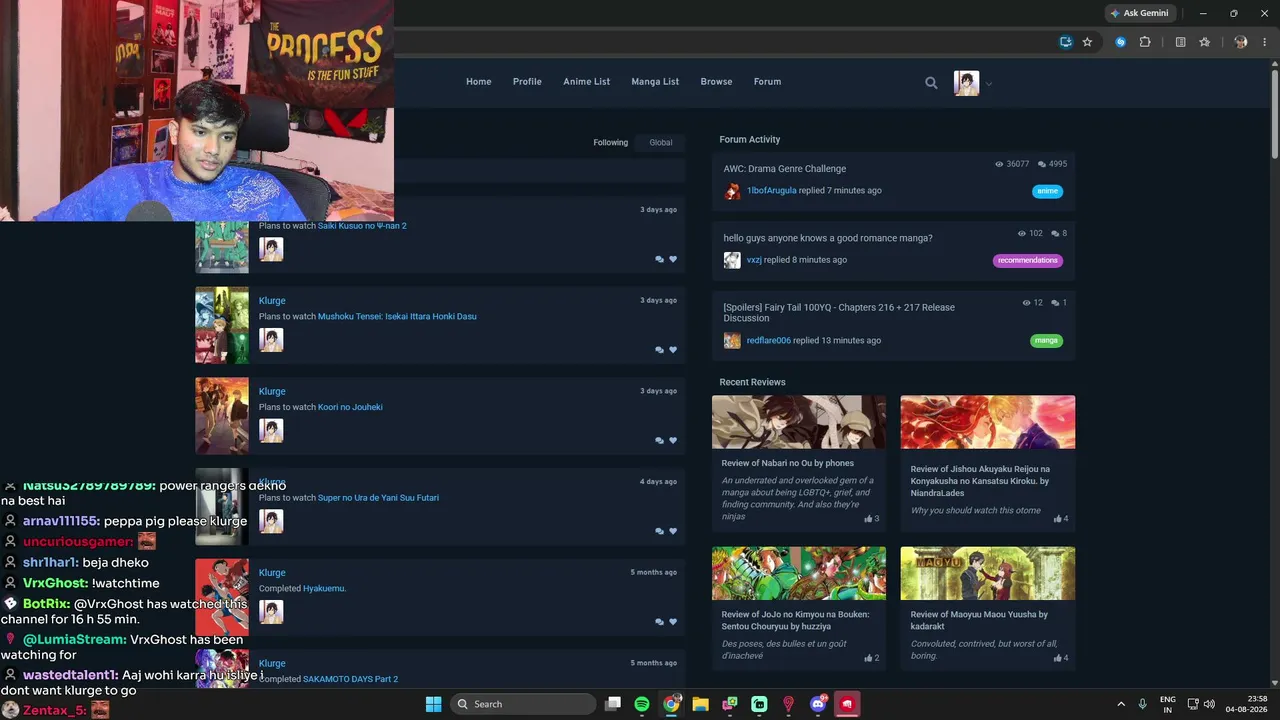The image size is (1280, 720).
Task: Like the Mushoku Tensei activity
Action: 673,350
